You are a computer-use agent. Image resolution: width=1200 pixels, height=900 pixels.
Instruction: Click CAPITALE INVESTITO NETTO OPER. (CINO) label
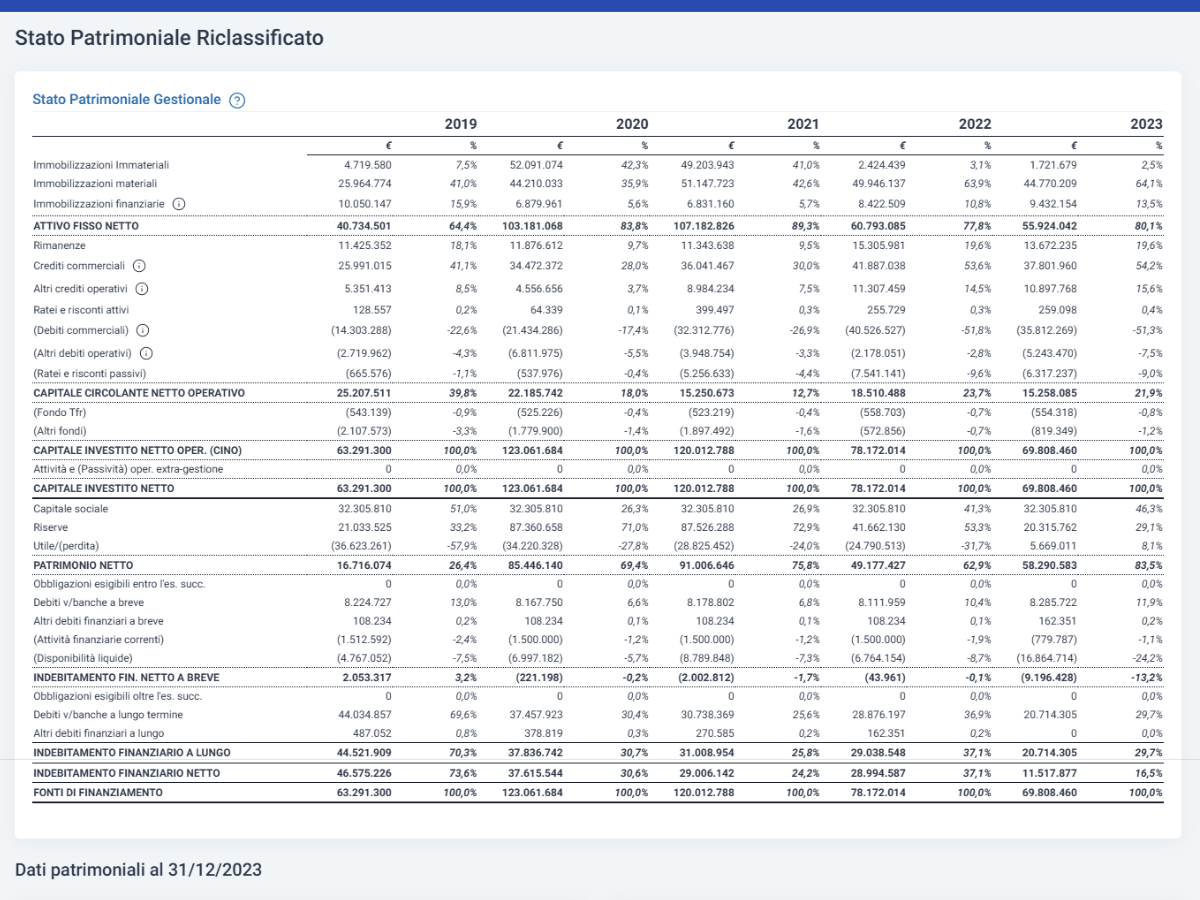coord(137,450)
